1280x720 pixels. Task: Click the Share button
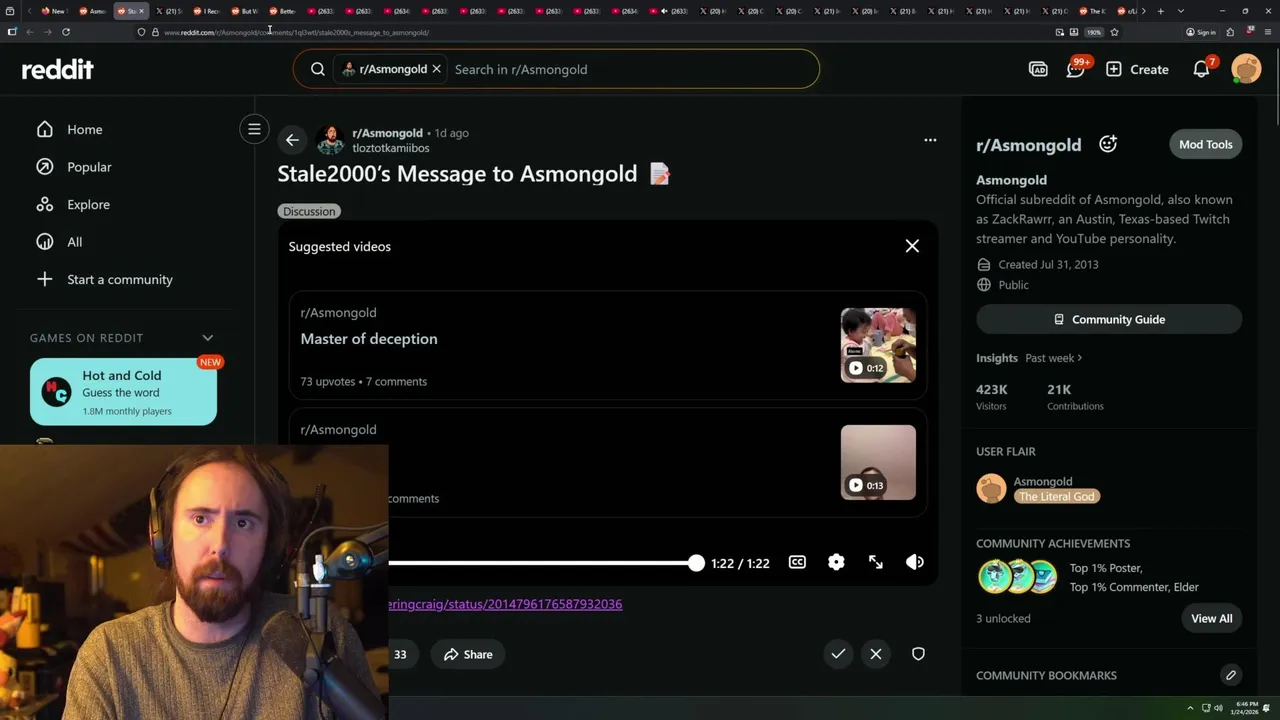[x=469, y=654]
